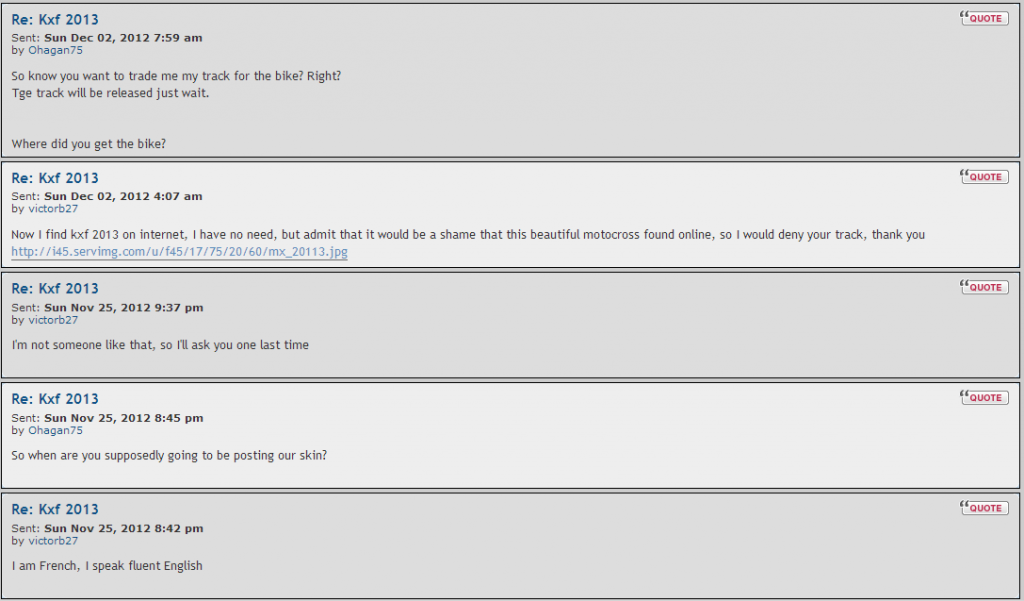View victorb27 profile in 8:42 pm message
The width and height of the screenshot is (1024, 601).
tap(53, 541)
